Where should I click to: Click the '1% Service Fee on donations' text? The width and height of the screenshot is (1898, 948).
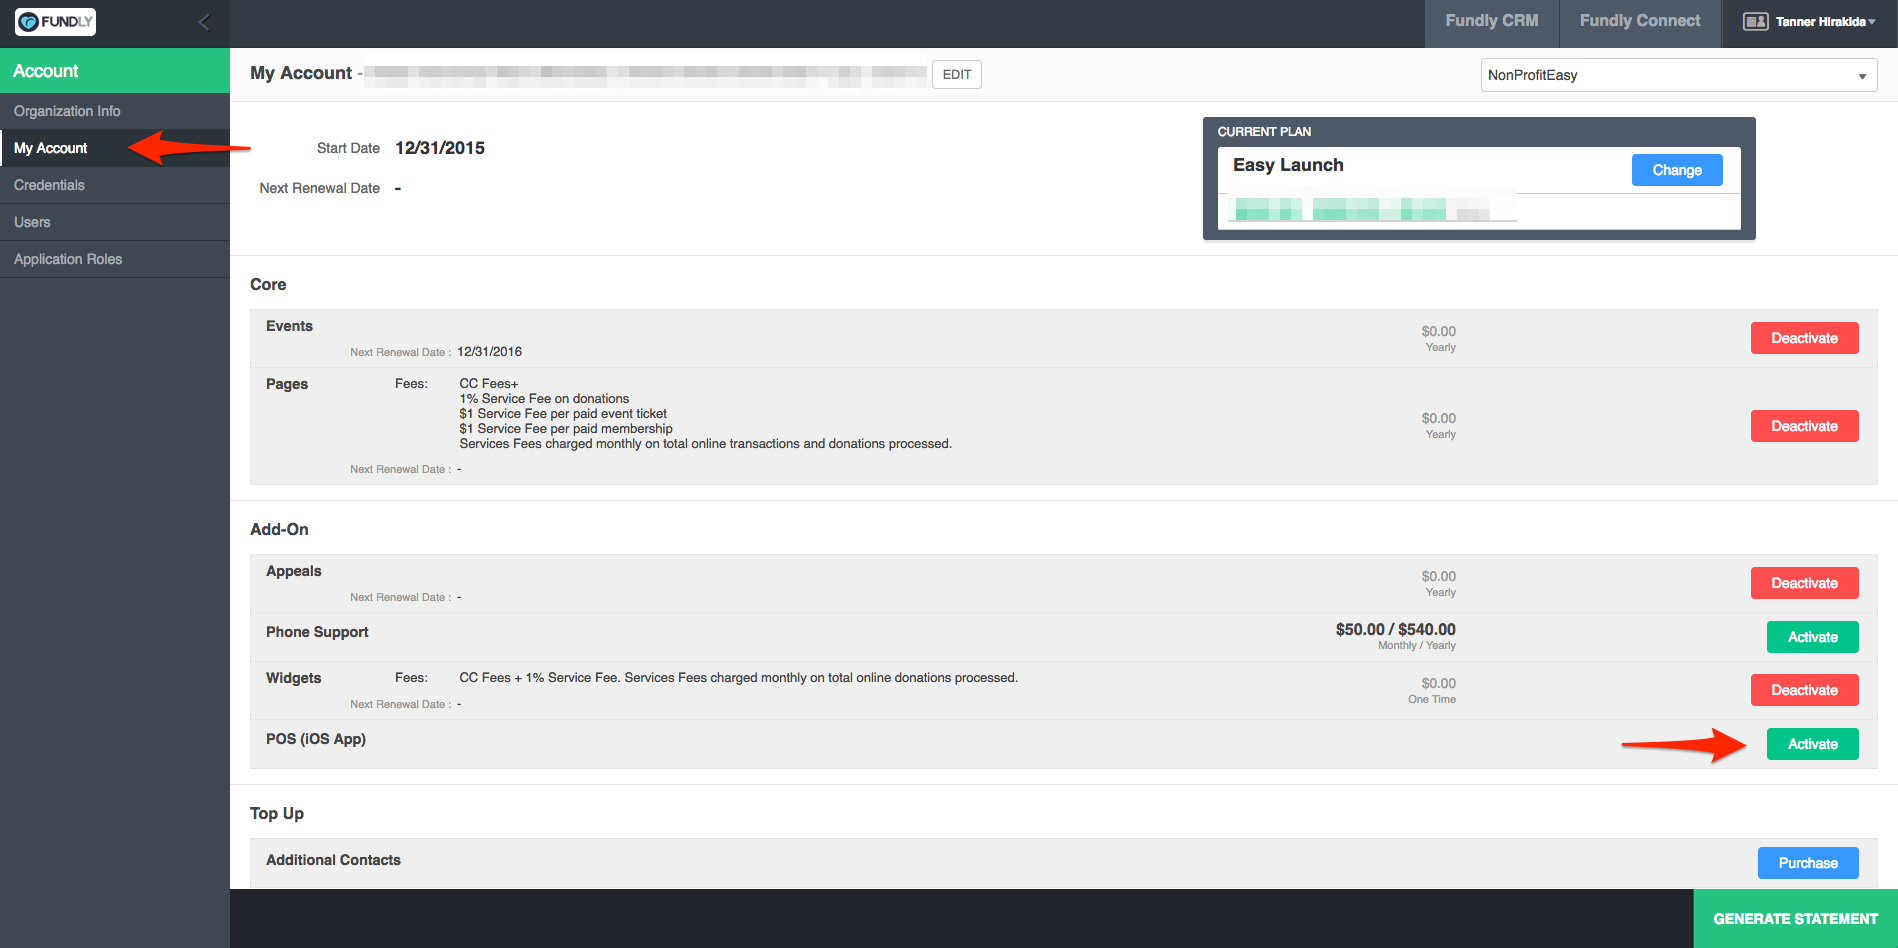click(x=544, y=398)
